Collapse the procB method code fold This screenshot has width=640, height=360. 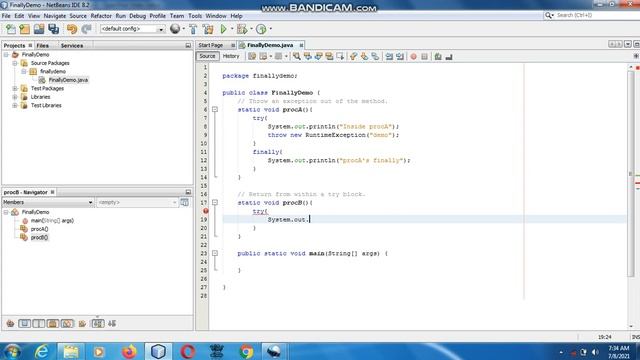[215, 202]
